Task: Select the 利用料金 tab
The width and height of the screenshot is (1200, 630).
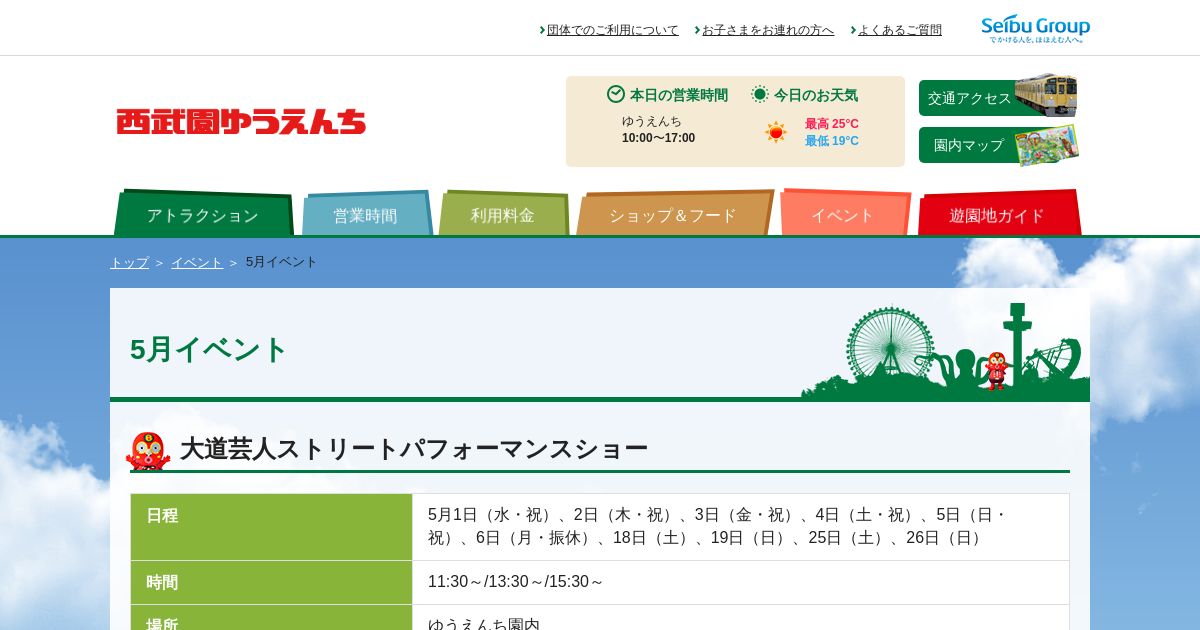Action: [x=503, y=213]
